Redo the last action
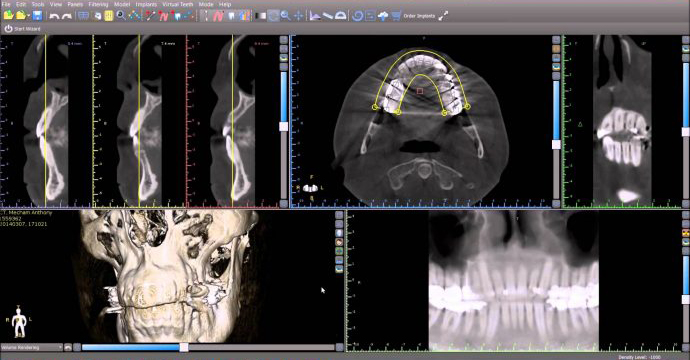 (x=67, y=16)
